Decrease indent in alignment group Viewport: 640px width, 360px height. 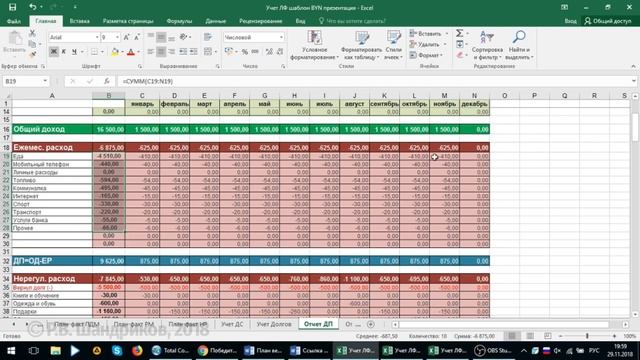coord(183,52)
